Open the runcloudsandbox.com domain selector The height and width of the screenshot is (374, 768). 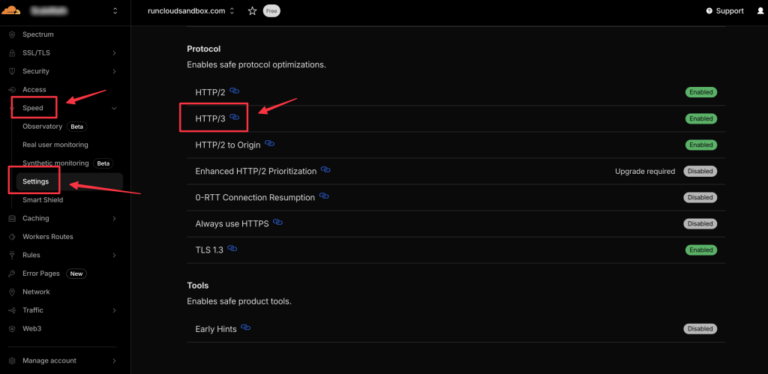191,11
